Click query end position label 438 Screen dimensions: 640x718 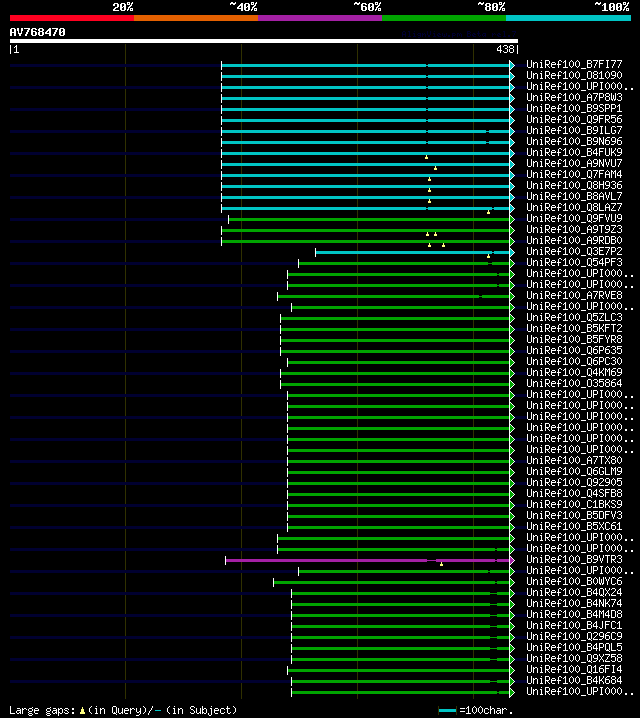(506, 49)
